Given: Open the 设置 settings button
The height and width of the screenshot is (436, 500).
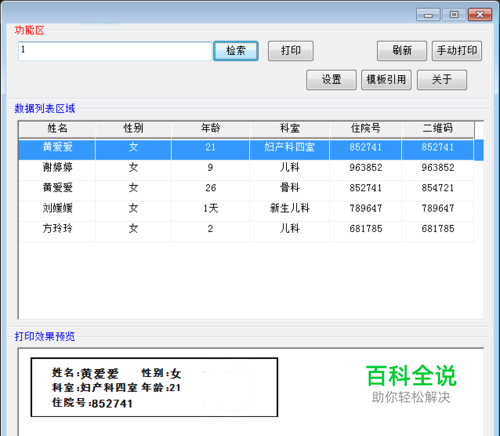Looking at the screenshot, I should pos(331,80).
